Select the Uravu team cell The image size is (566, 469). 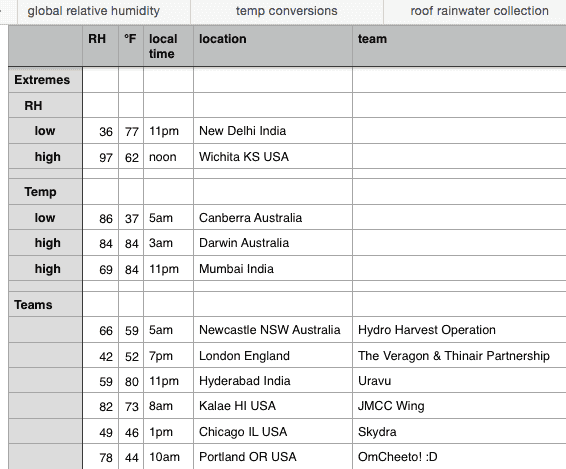point(459,381)
